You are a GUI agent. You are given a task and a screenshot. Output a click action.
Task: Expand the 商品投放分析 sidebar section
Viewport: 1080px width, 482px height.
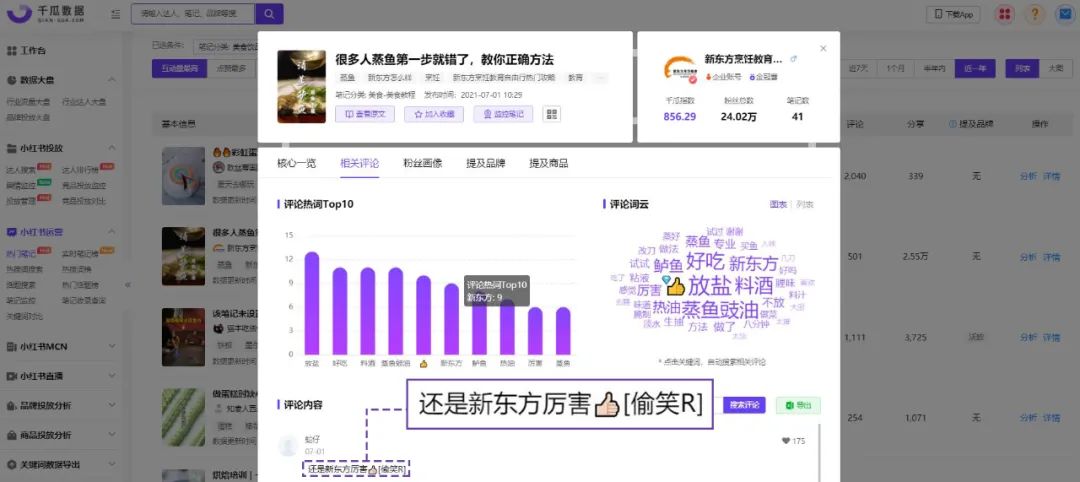112,435
